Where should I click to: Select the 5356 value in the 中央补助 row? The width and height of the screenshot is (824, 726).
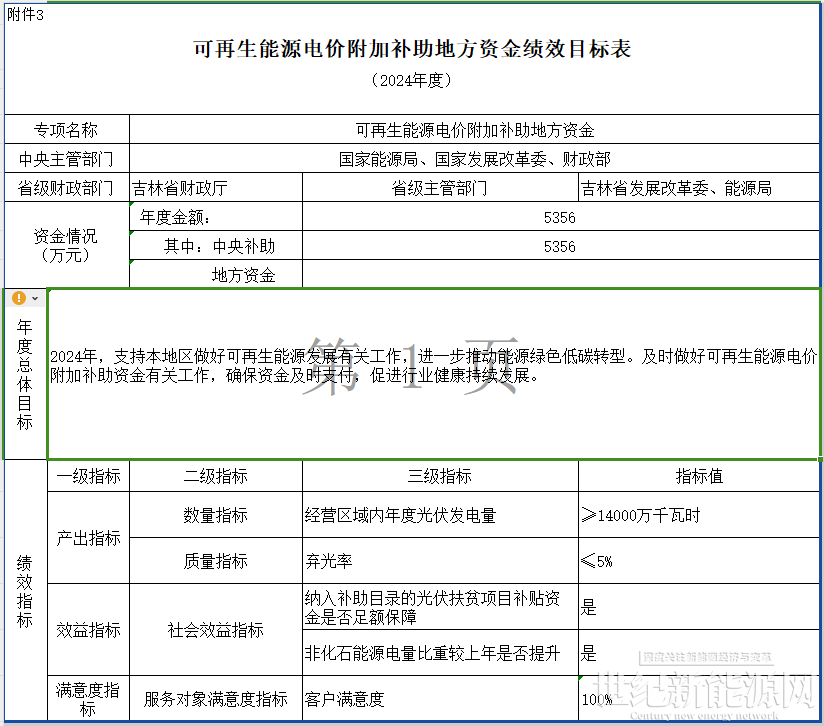(561, 245)
